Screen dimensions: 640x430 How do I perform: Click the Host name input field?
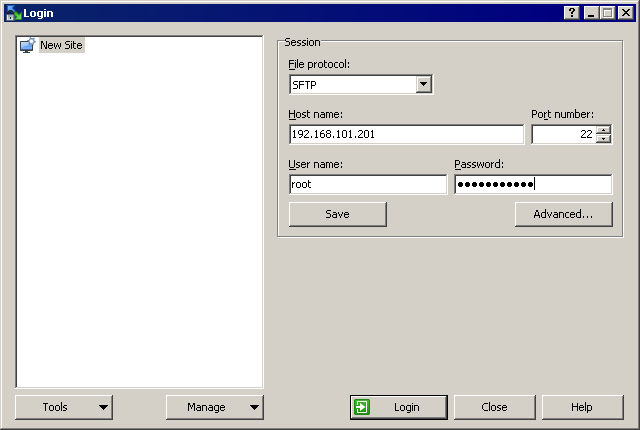click(x=406, y=134)
